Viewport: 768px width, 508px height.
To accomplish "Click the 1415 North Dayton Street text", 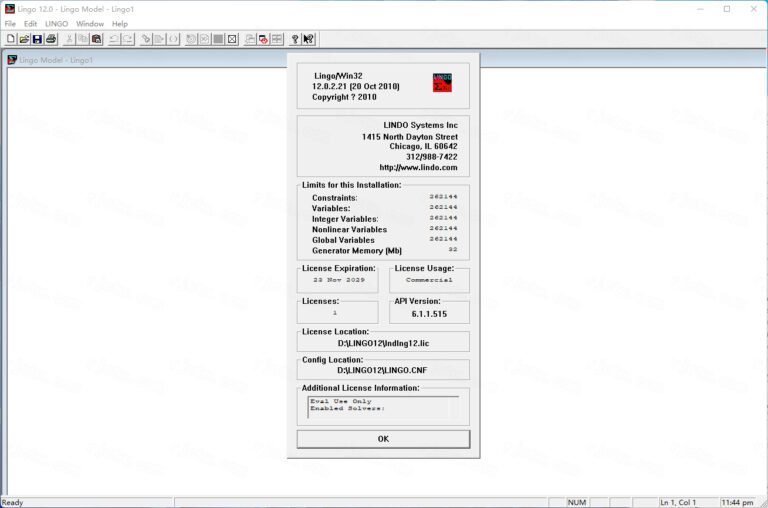I will pos(410,137).
